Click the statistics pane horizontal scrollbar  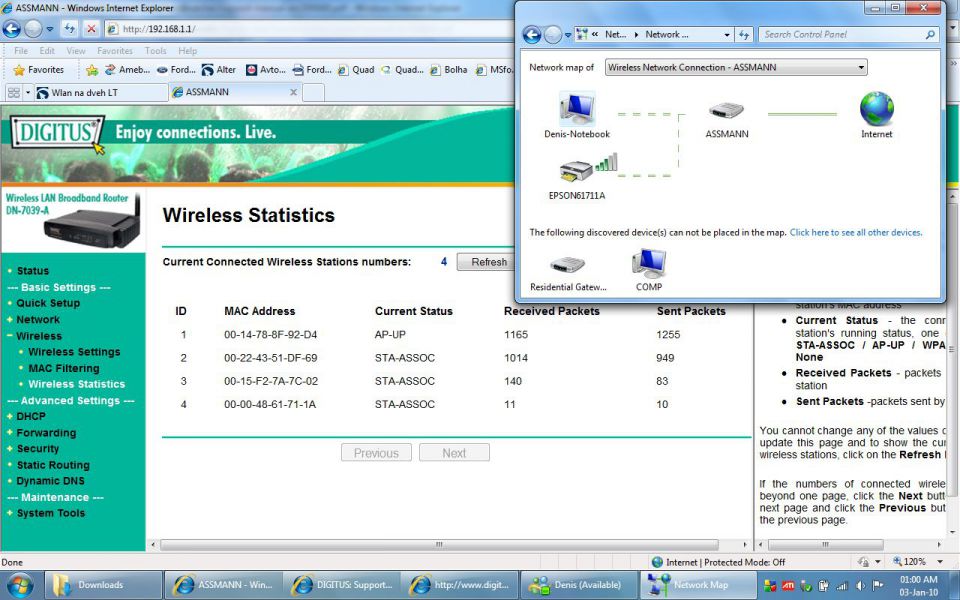tap(439, 544)
